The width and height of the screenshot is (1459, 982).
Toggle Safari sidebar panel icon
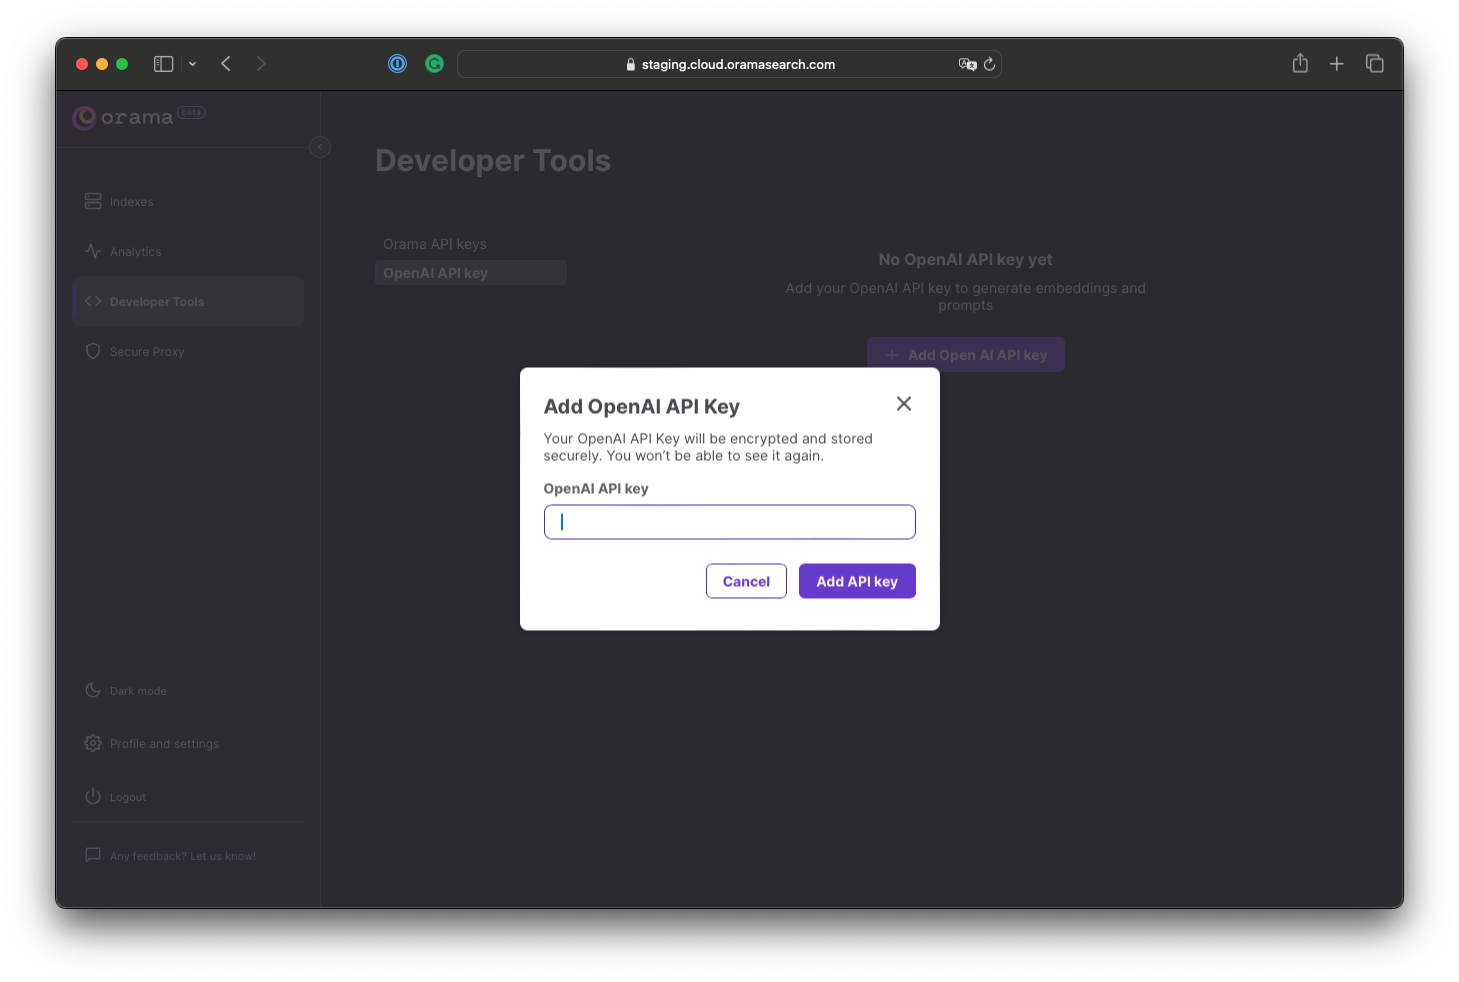point(163,64)
